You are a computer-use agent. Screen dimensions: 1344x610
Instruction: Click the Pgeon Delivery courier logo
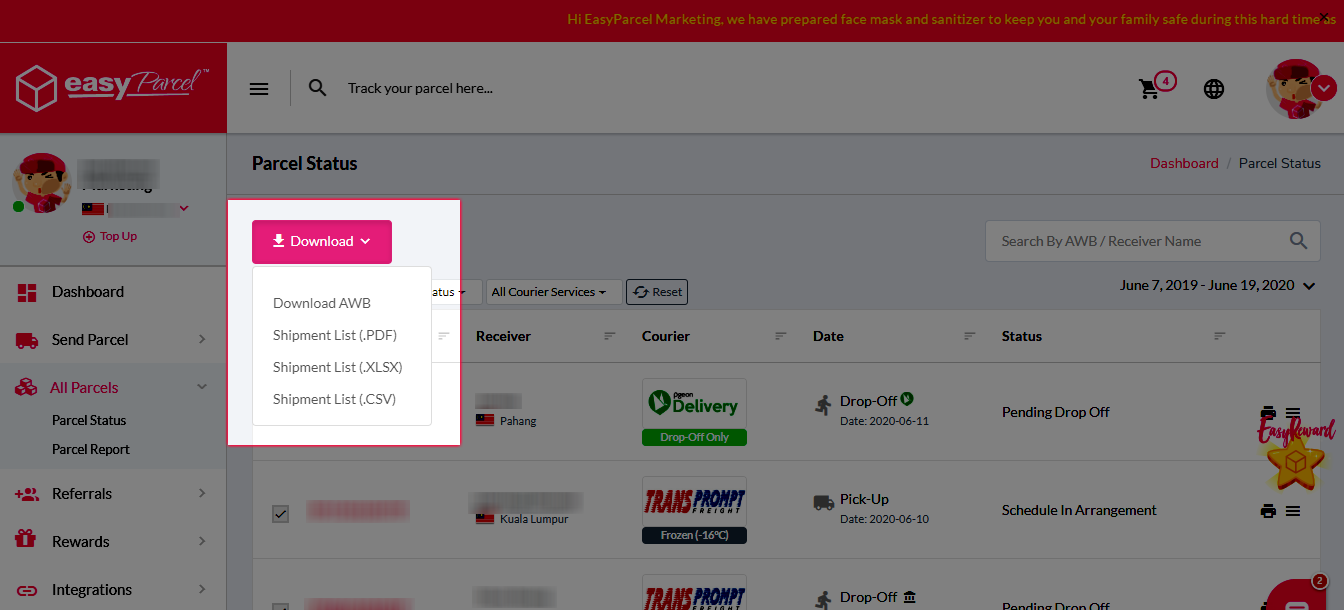click(x=695, y=403)
